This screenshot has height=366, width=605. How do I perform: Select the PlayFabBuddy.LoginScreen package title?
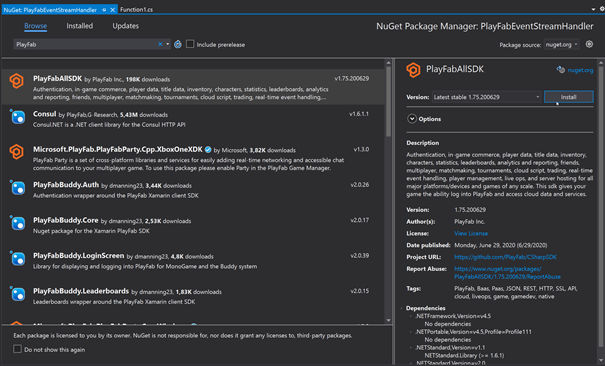[79, 256]
